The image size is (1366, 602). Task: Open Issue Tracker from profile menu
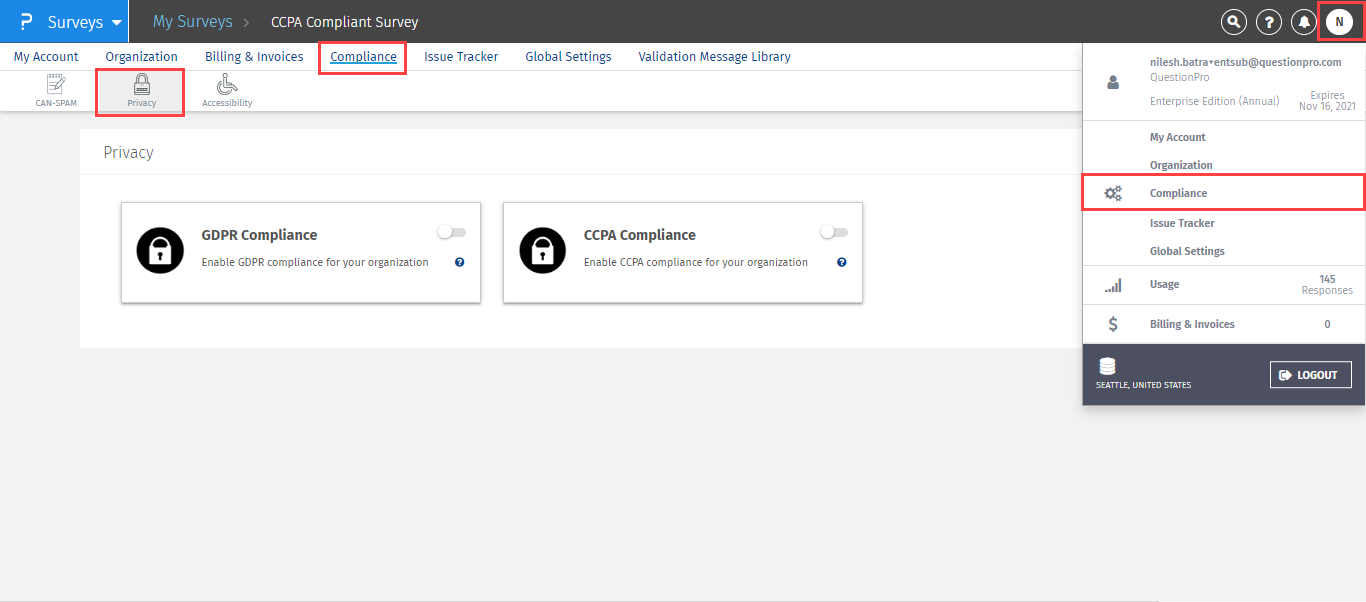click(x=1182, y=223)
